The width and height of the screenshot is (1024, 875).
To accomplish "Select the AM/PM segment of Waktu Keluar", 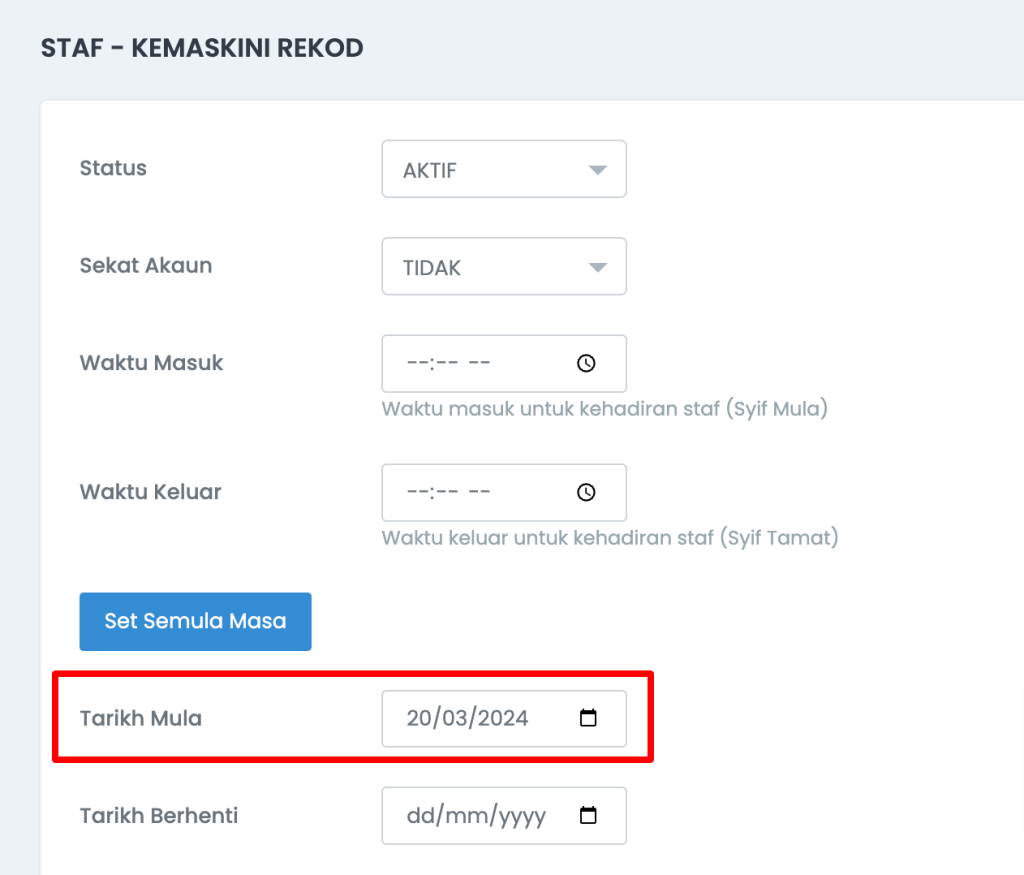I will [479, 493].
